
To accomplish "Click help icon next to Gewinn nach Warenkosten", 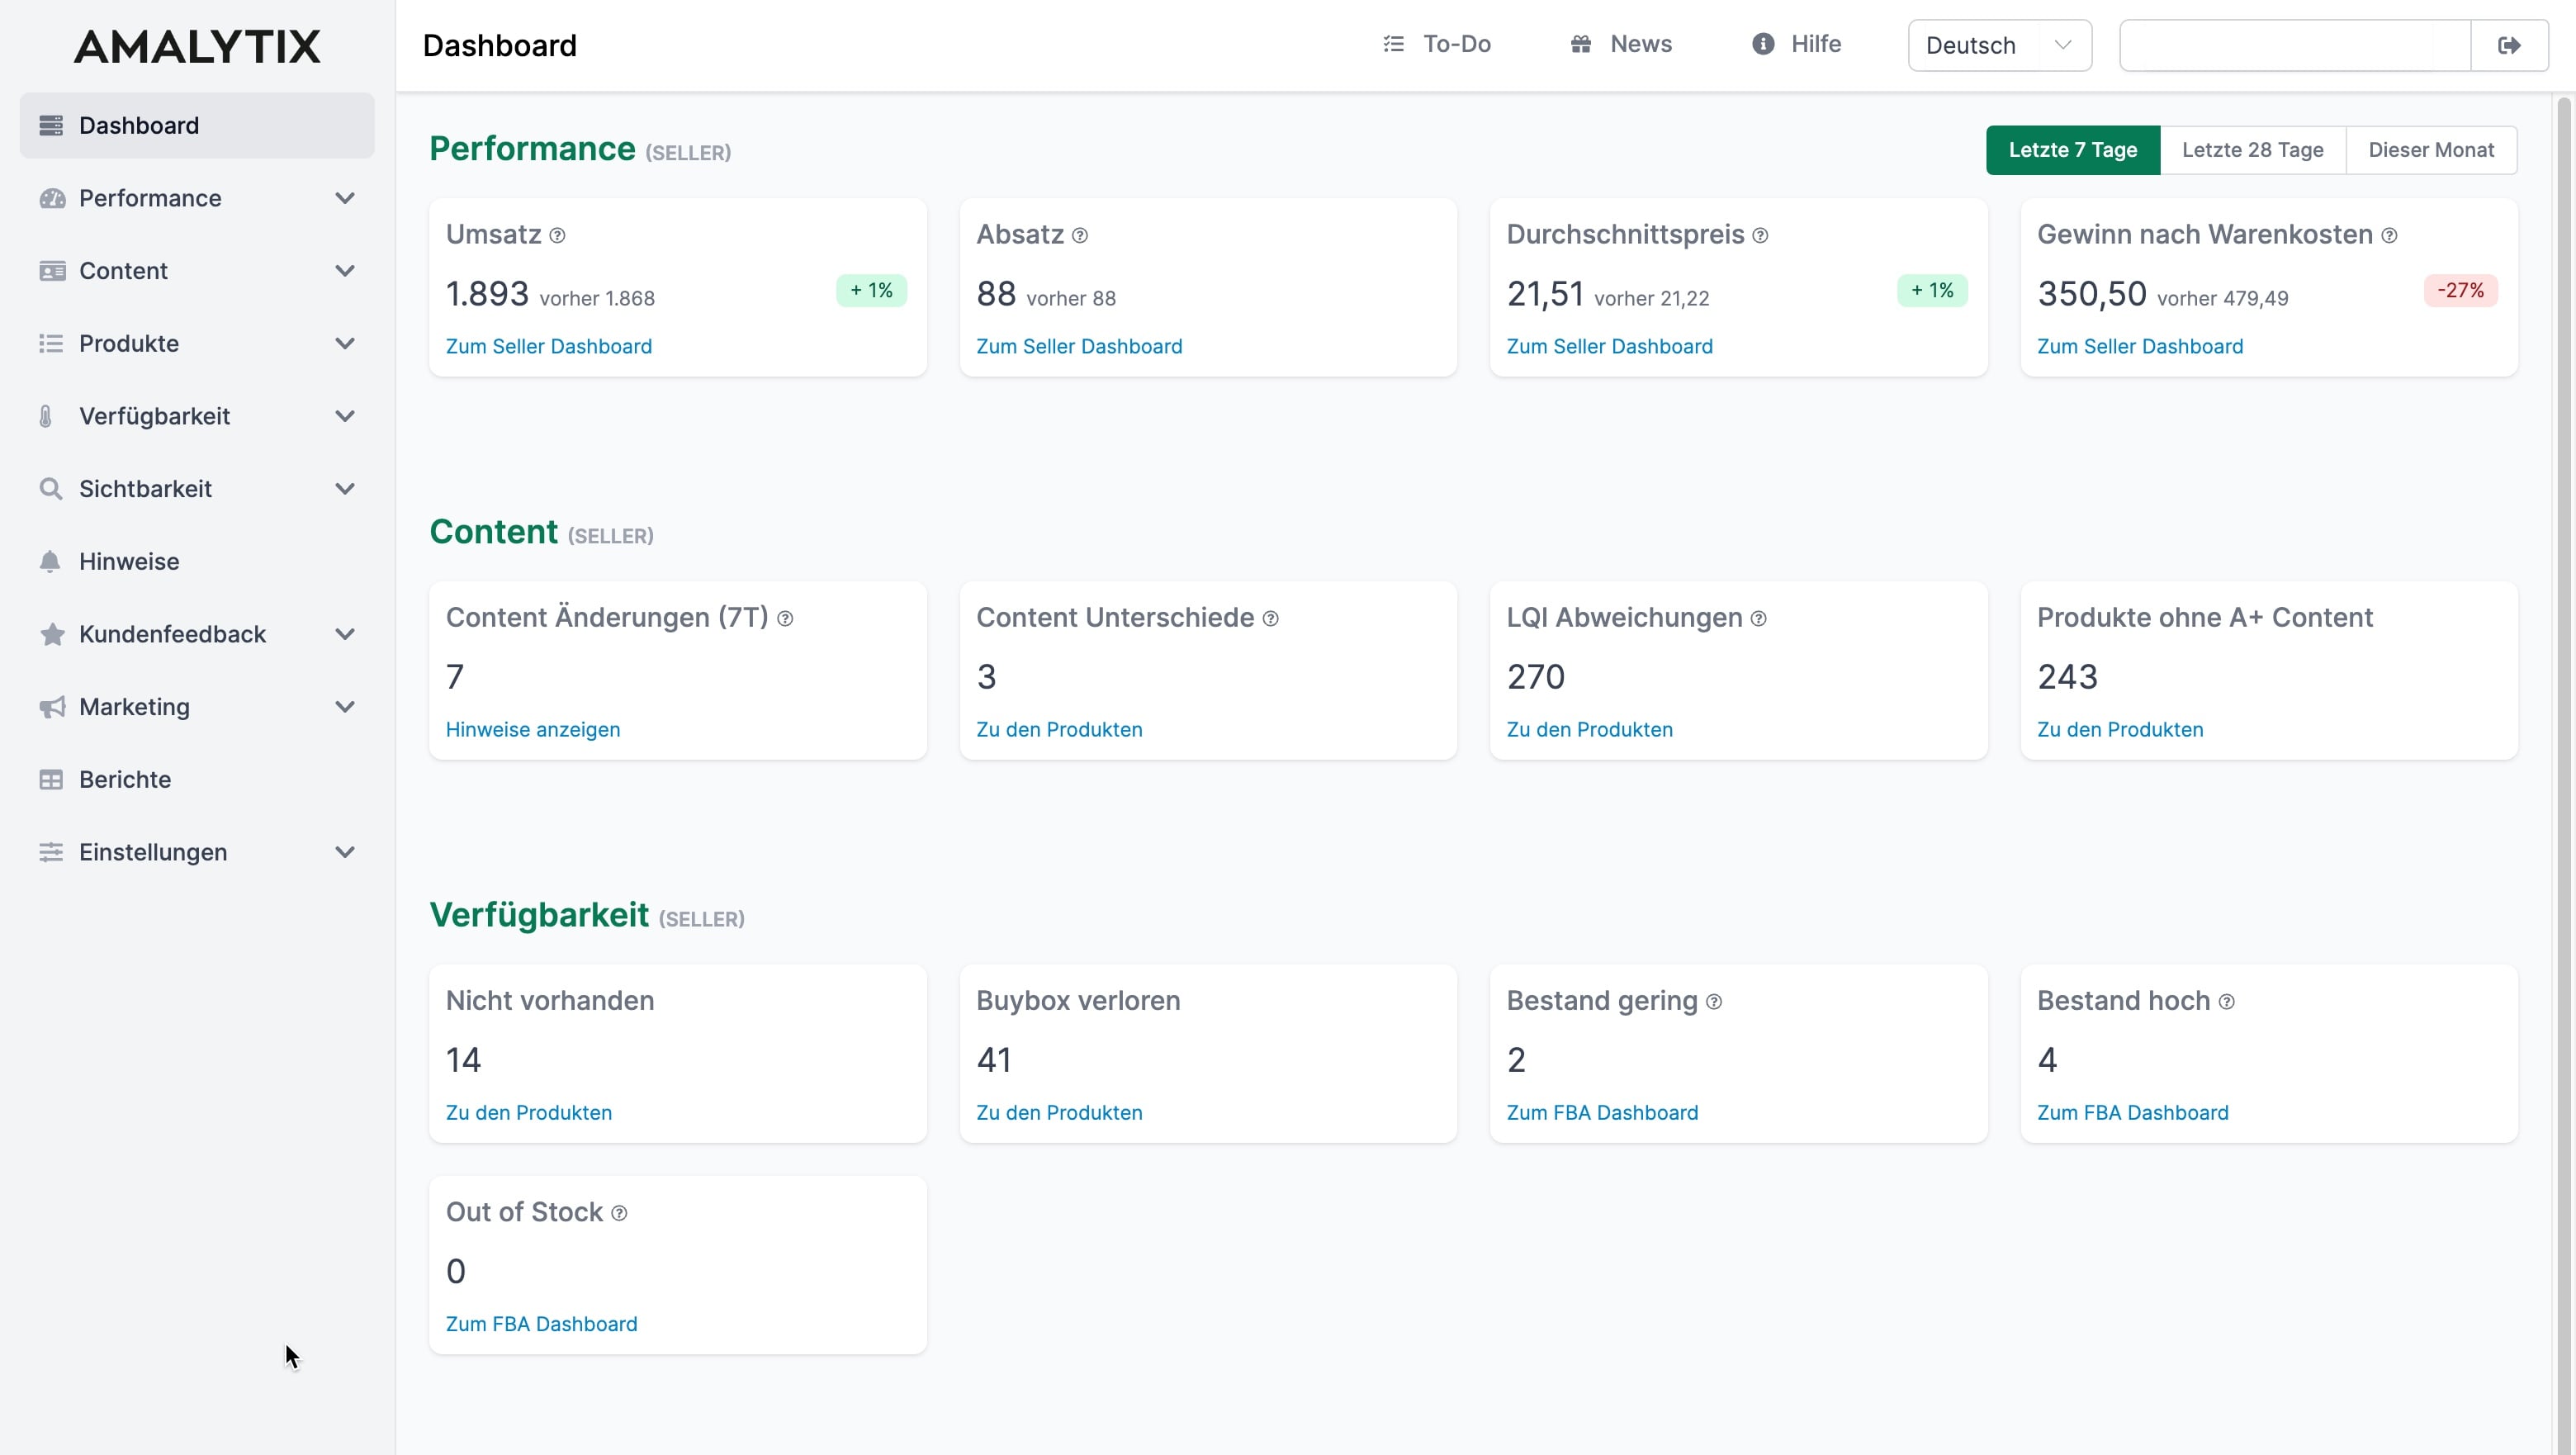I will pos(2389,236).
